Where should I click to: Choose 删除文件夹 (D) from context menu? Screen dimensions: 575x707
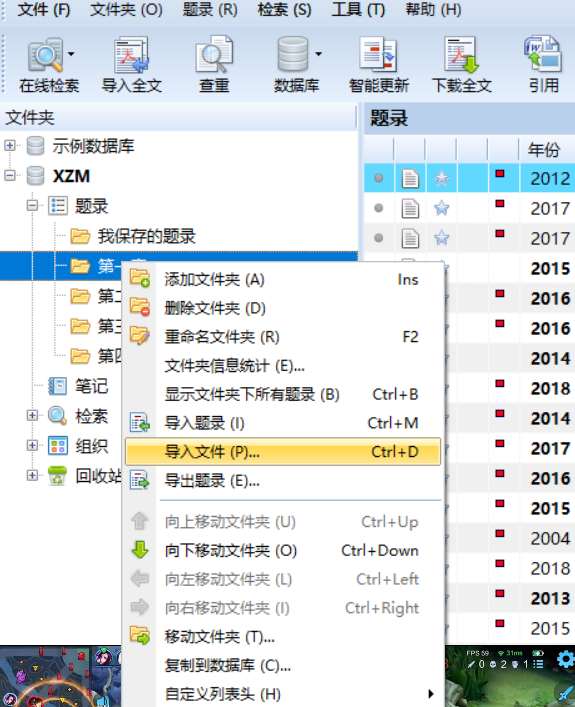pos(283,308)
